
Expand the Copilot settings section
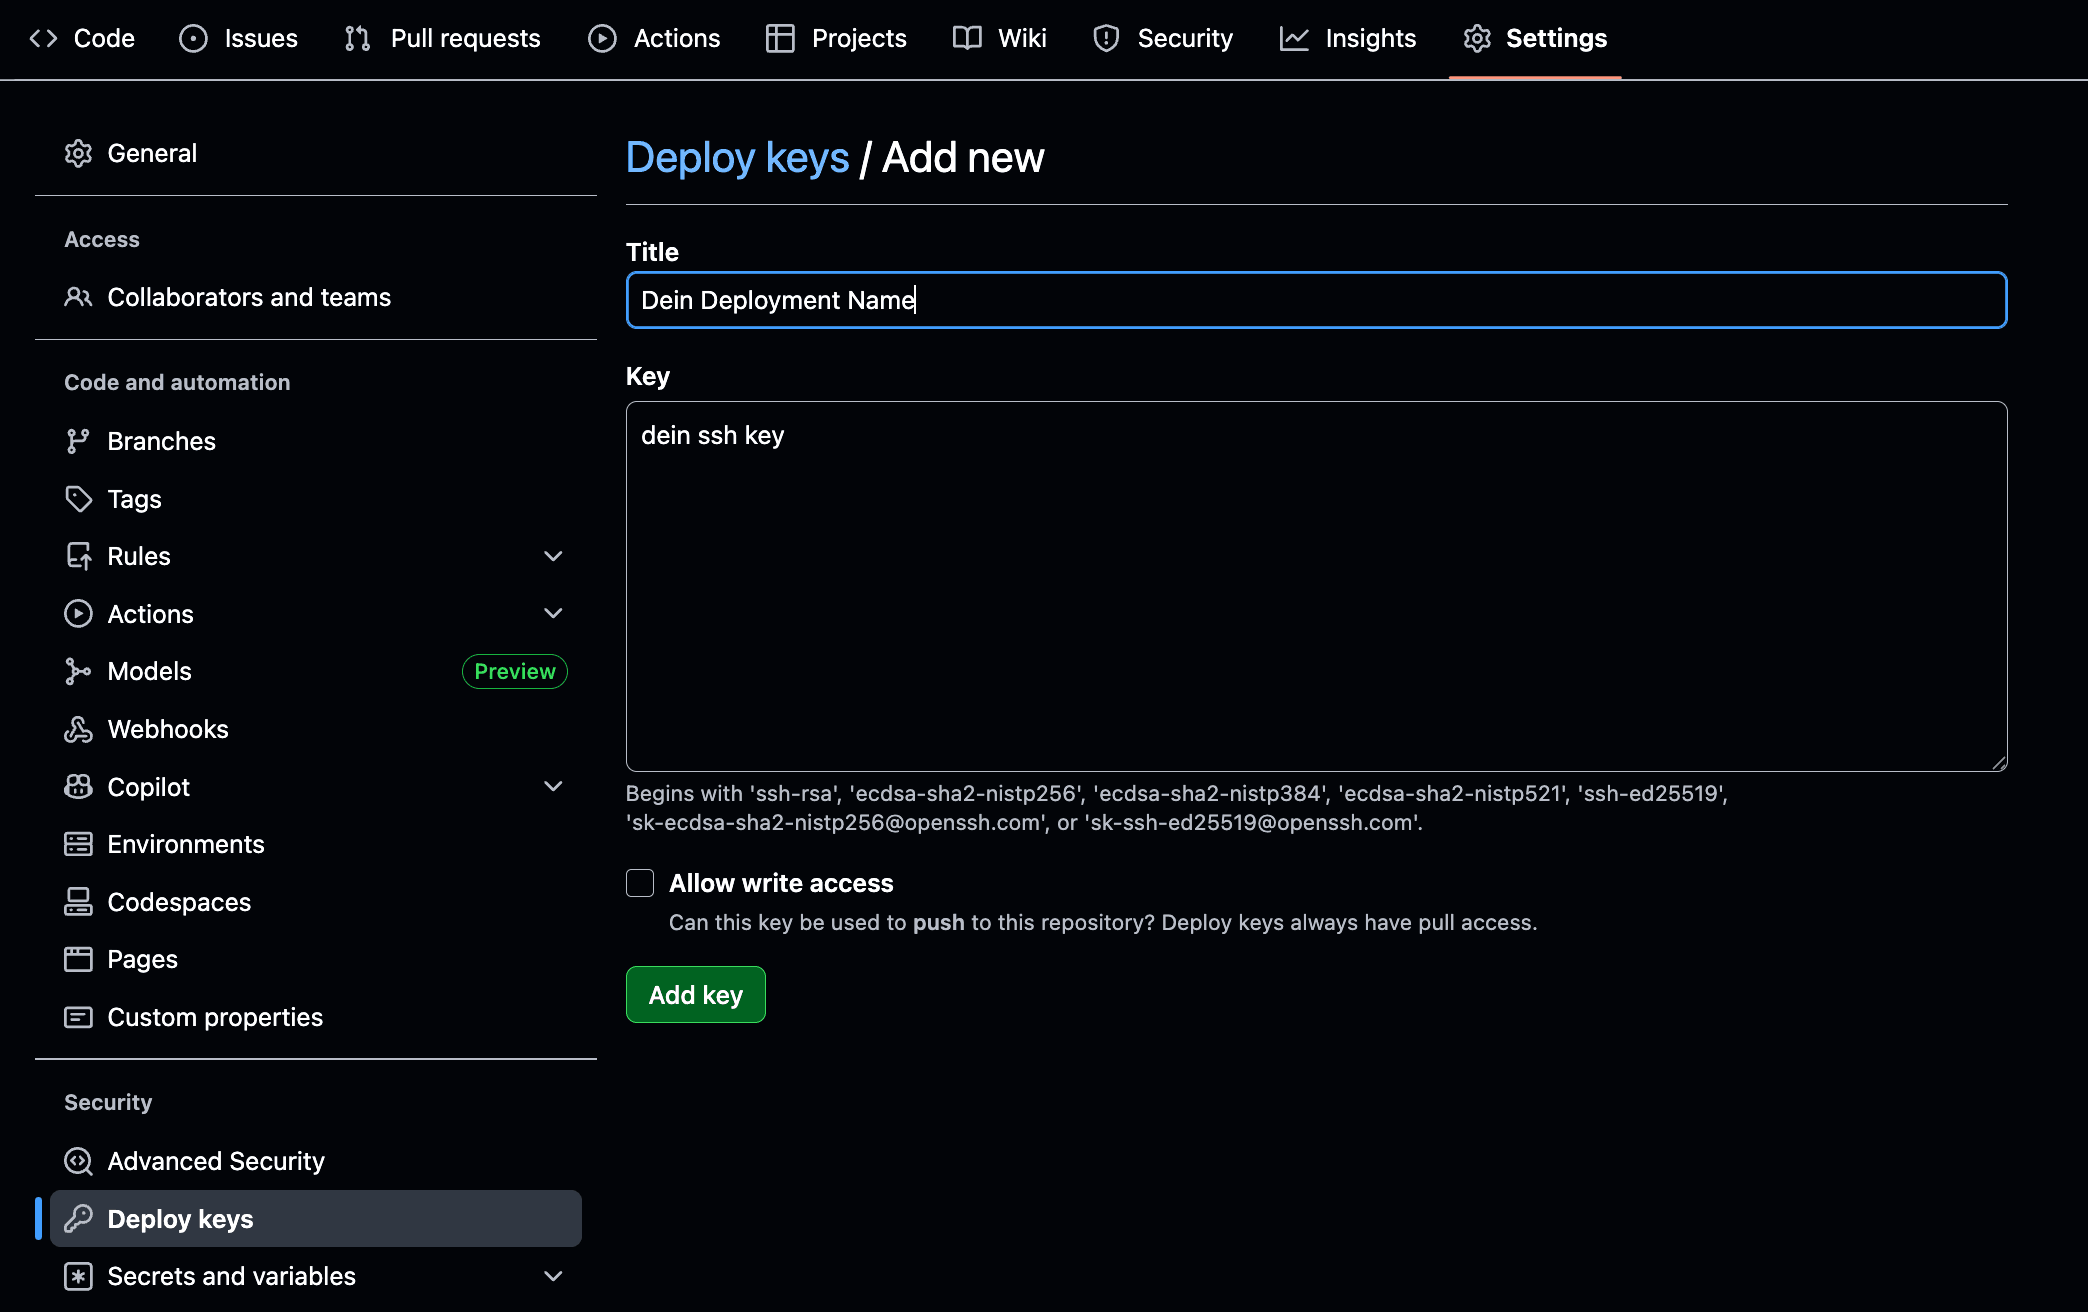[x=553, y=786]
